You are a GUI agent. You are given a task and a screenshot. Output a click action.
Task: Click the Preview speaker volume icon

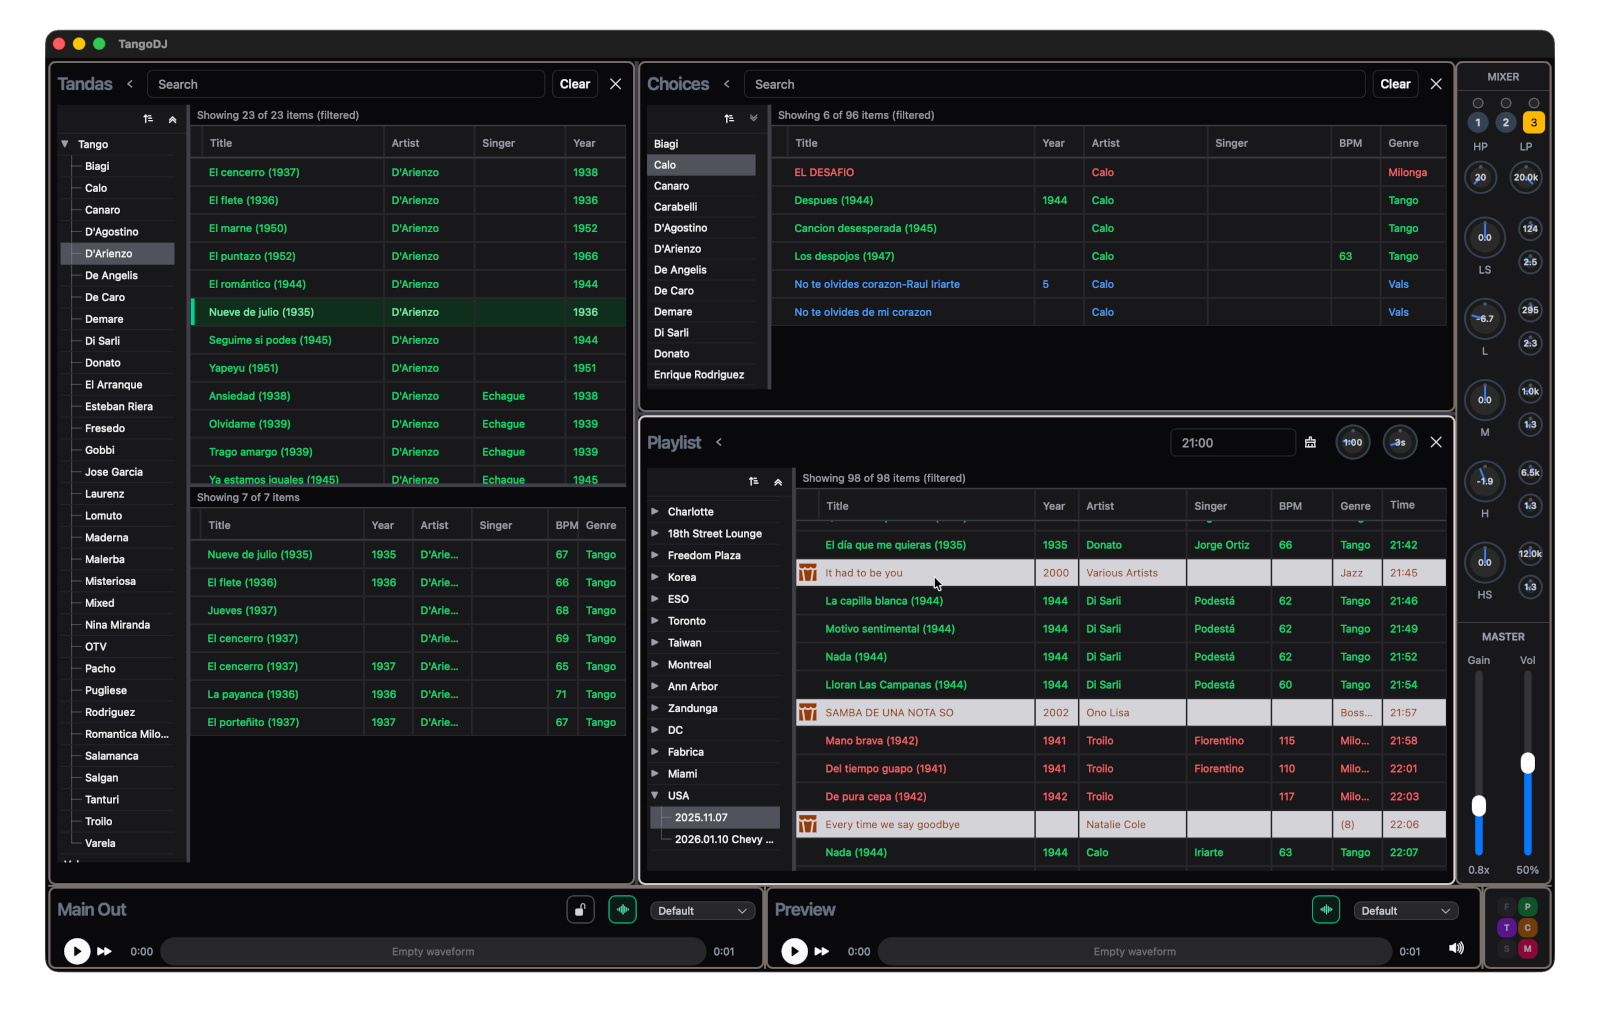1456,948
